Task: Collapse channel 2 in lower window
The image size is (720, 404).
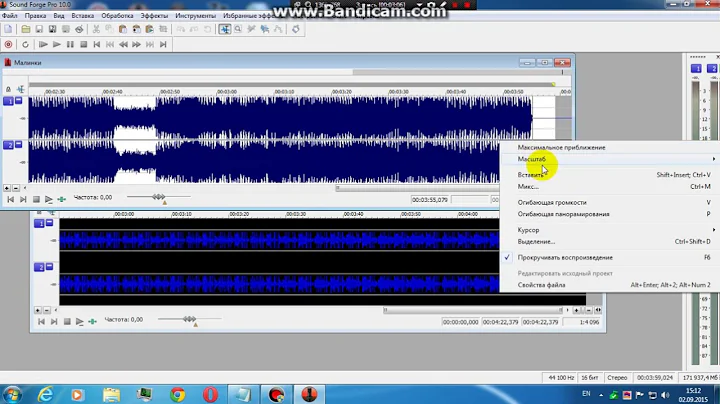Action: pyautogui.click(x=49, y=266)
